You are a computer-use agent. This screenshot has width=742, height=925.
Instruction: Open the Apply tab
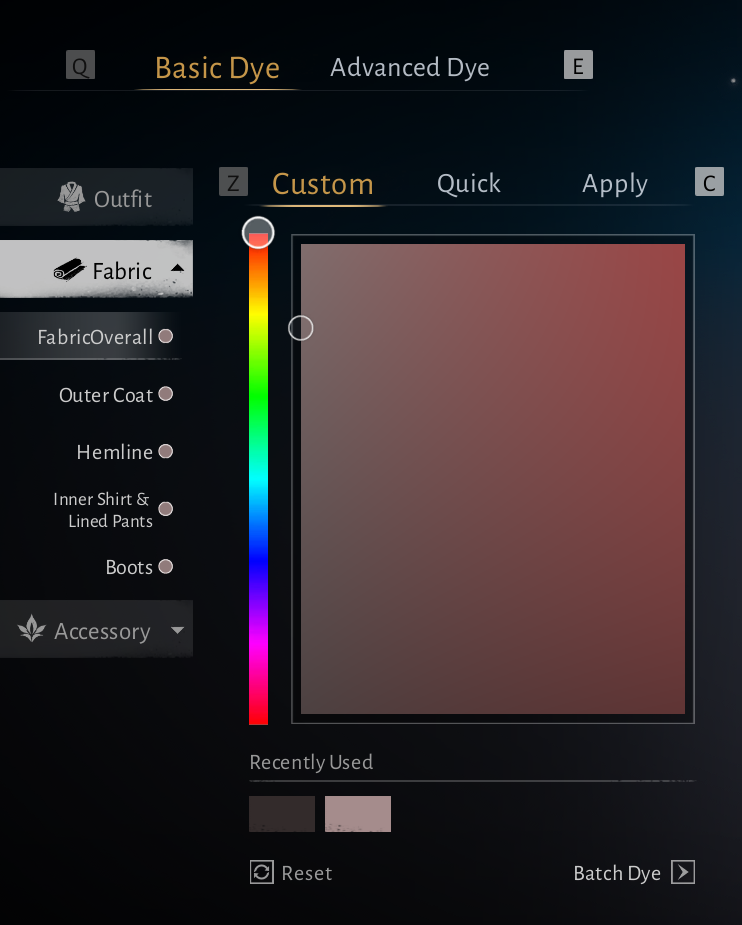615,184
